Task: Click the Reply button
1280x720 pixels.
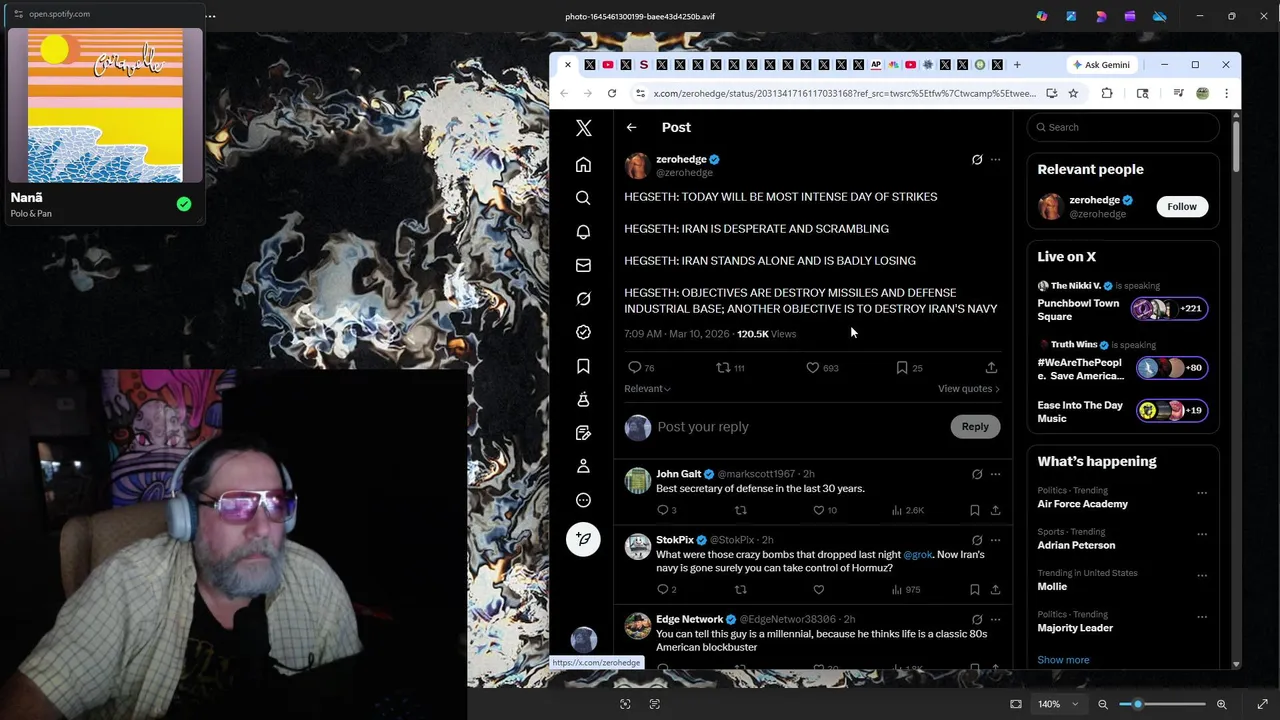Action: (974, 427)
